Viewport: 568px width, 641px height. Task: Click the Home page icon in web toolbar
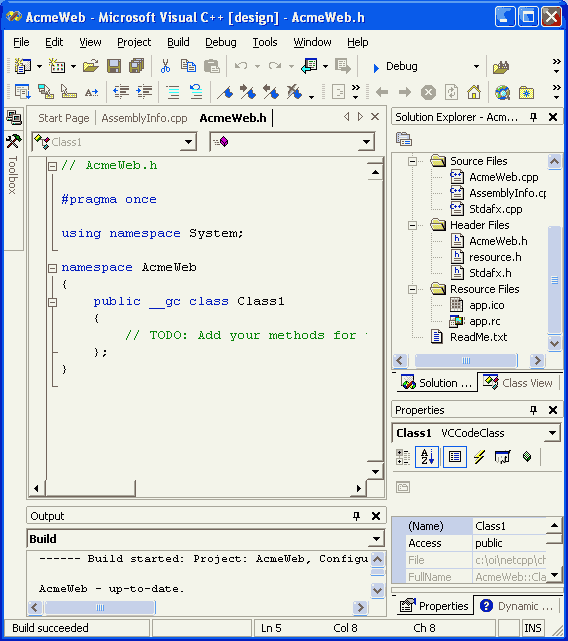474,92
